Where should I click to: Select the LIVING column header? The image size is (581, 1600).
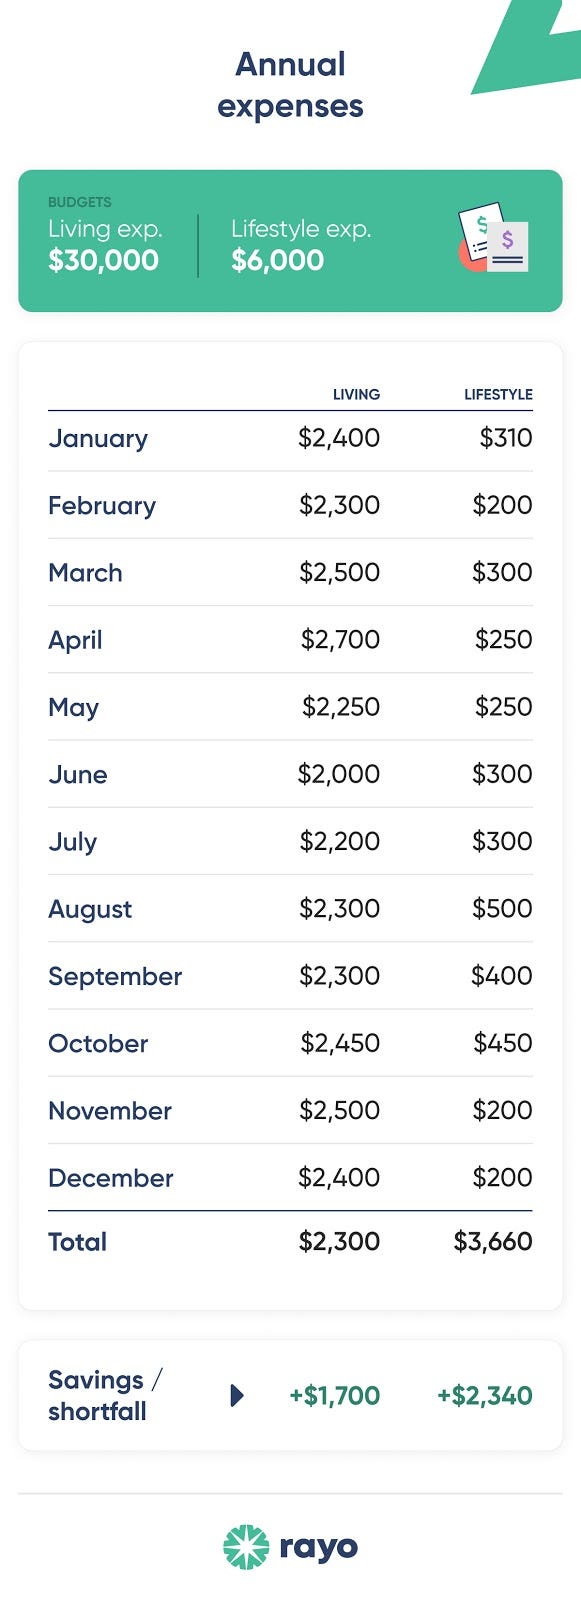(x=356, y=394)
